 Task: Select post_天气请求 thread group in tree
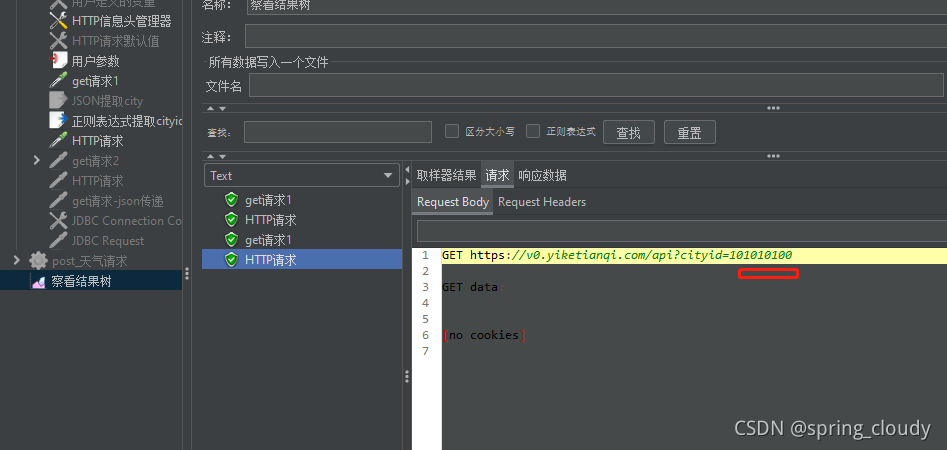[90, 261]
